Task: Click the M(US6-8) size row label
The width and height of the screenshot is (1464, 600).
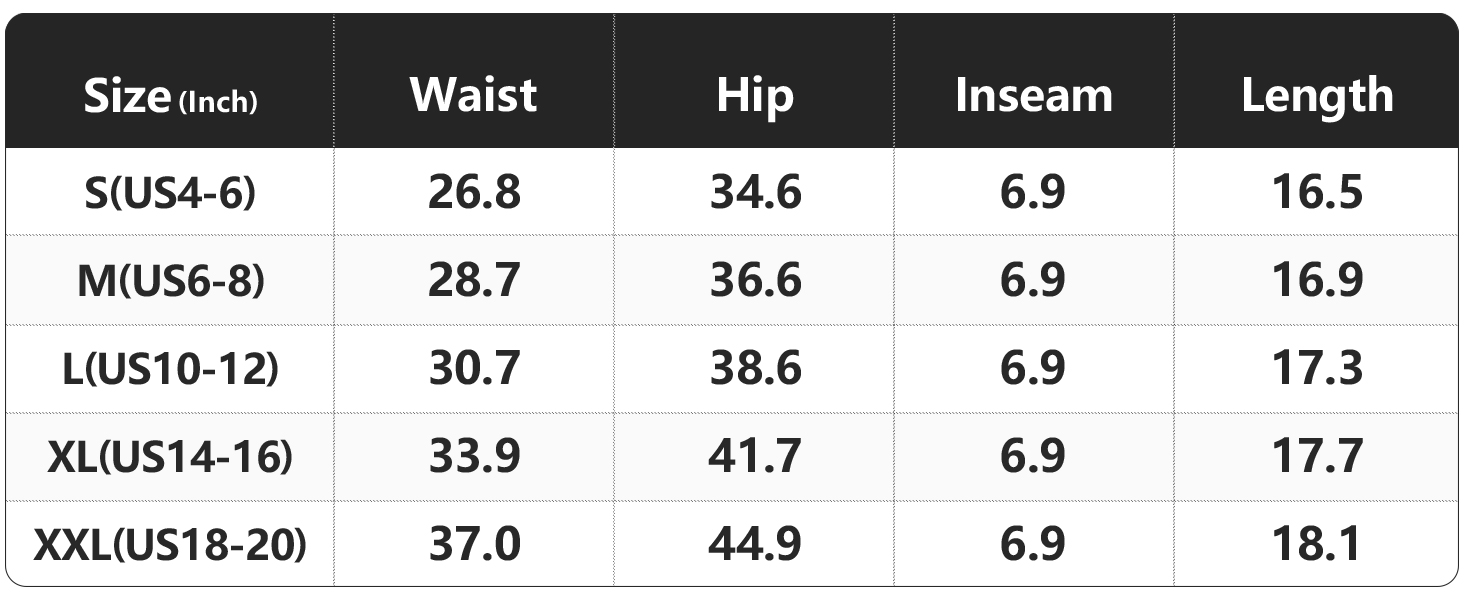Action: pyautogui.click(x=170, y=281)
